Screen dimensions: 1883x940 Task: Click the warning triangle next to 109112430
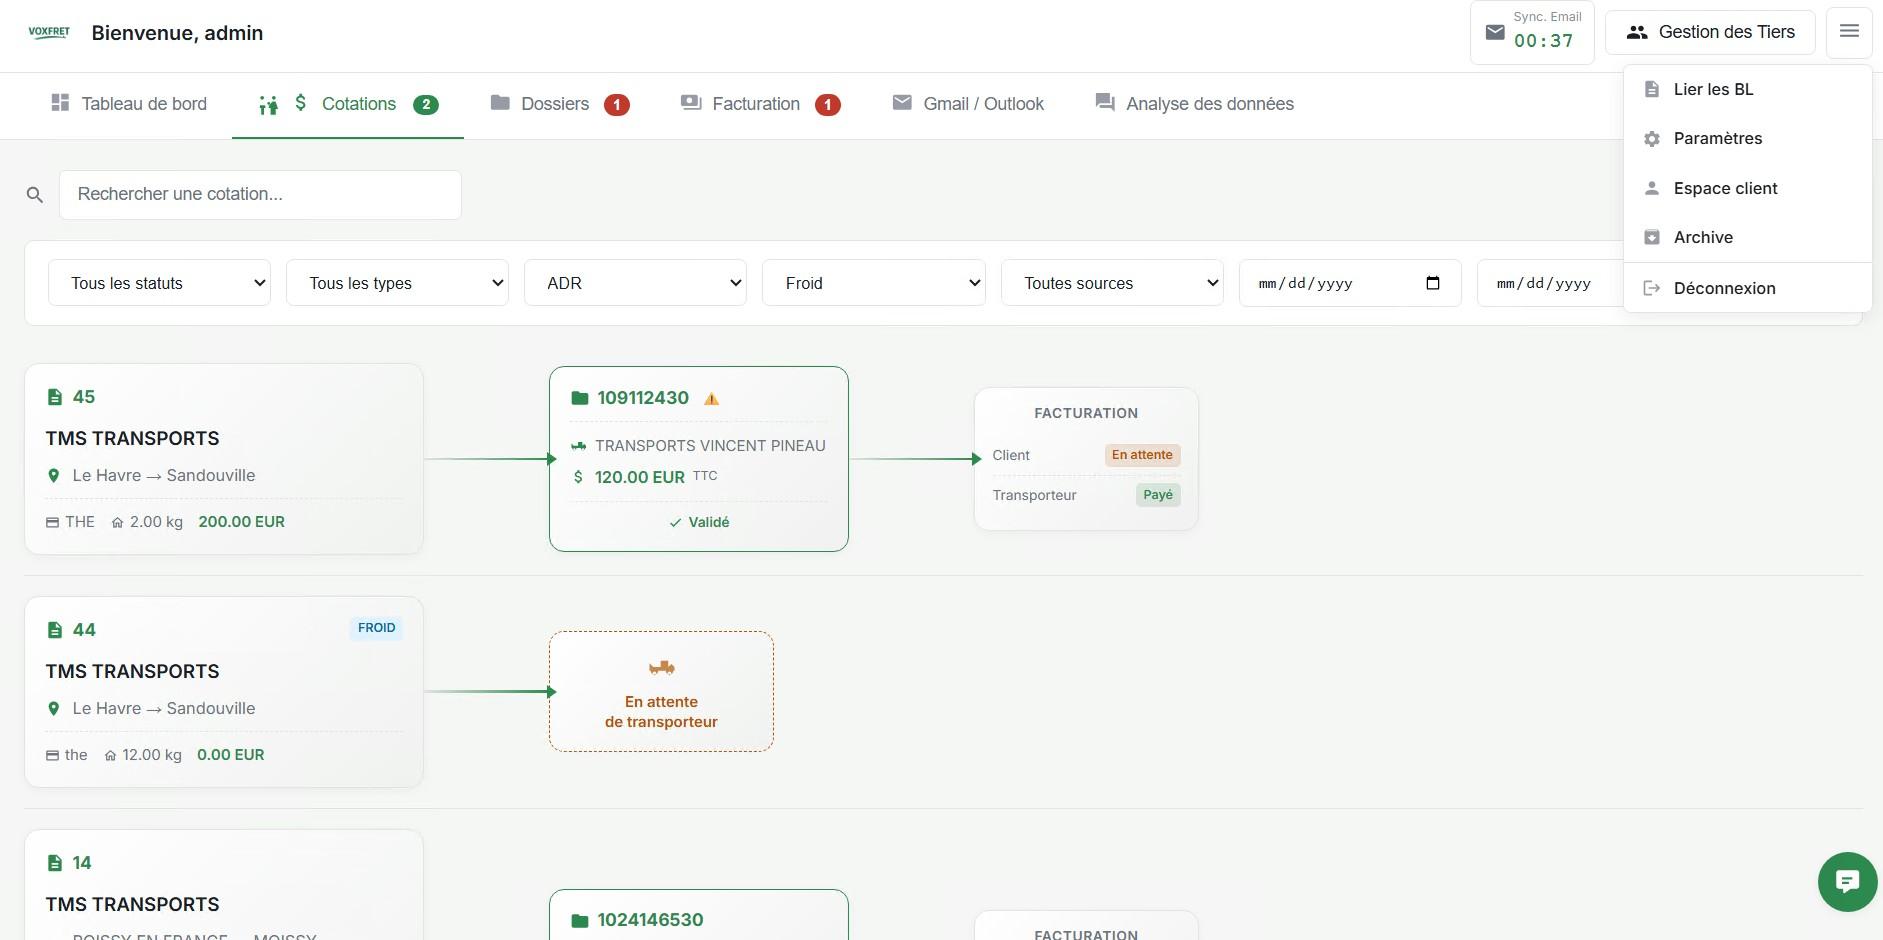point(712,399)
